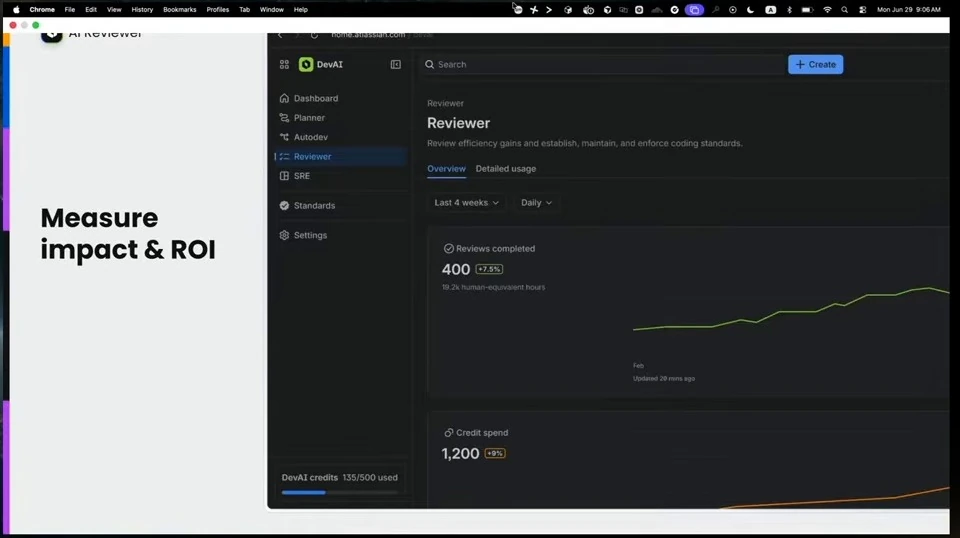Switch to the Overview tab
This screenshot has height=538, width=960.
point(446,169)
